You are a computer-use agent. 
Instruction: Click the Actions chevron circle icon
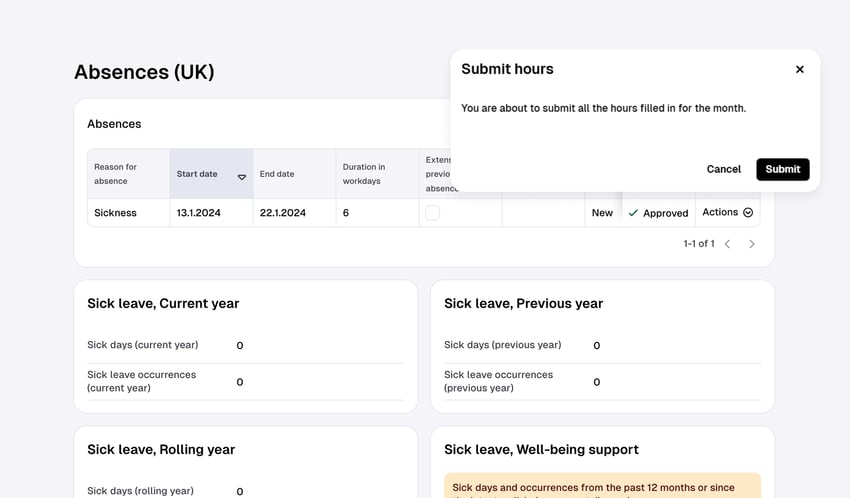pos(748,212)
